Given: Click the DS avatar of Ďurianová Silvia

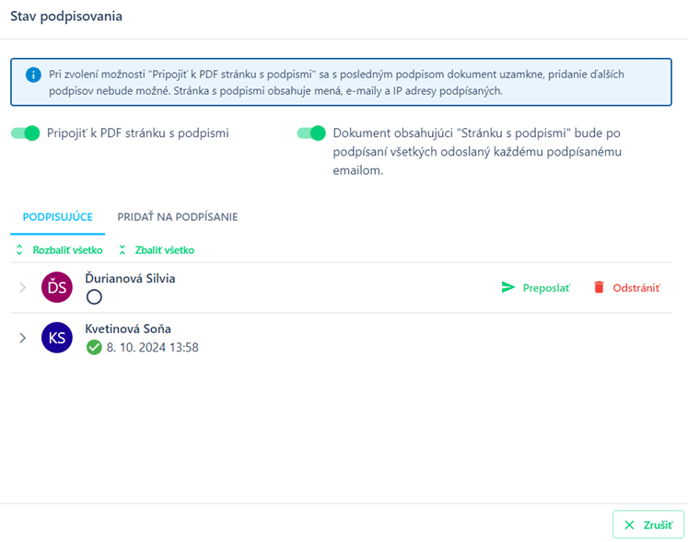Looking at the screenshot, I should [x=57, y=287].
